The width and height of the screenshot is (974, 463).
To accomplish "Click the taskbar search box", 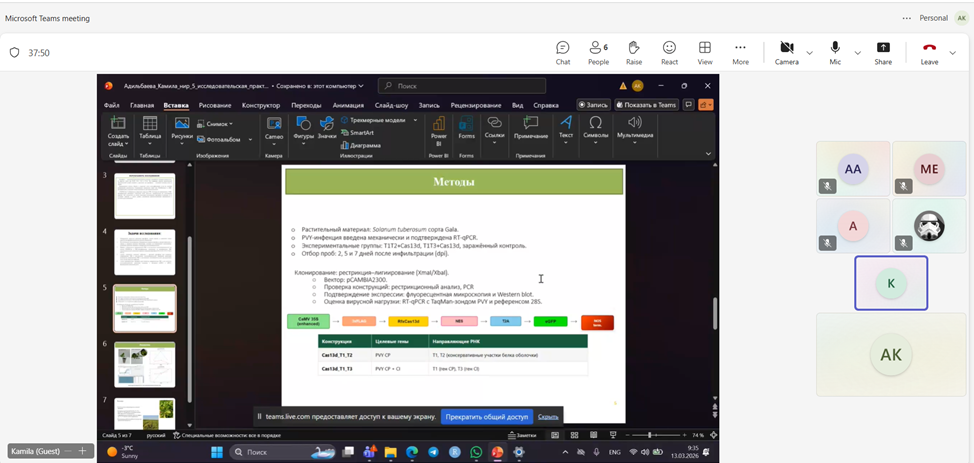I will tap(270, 452).
